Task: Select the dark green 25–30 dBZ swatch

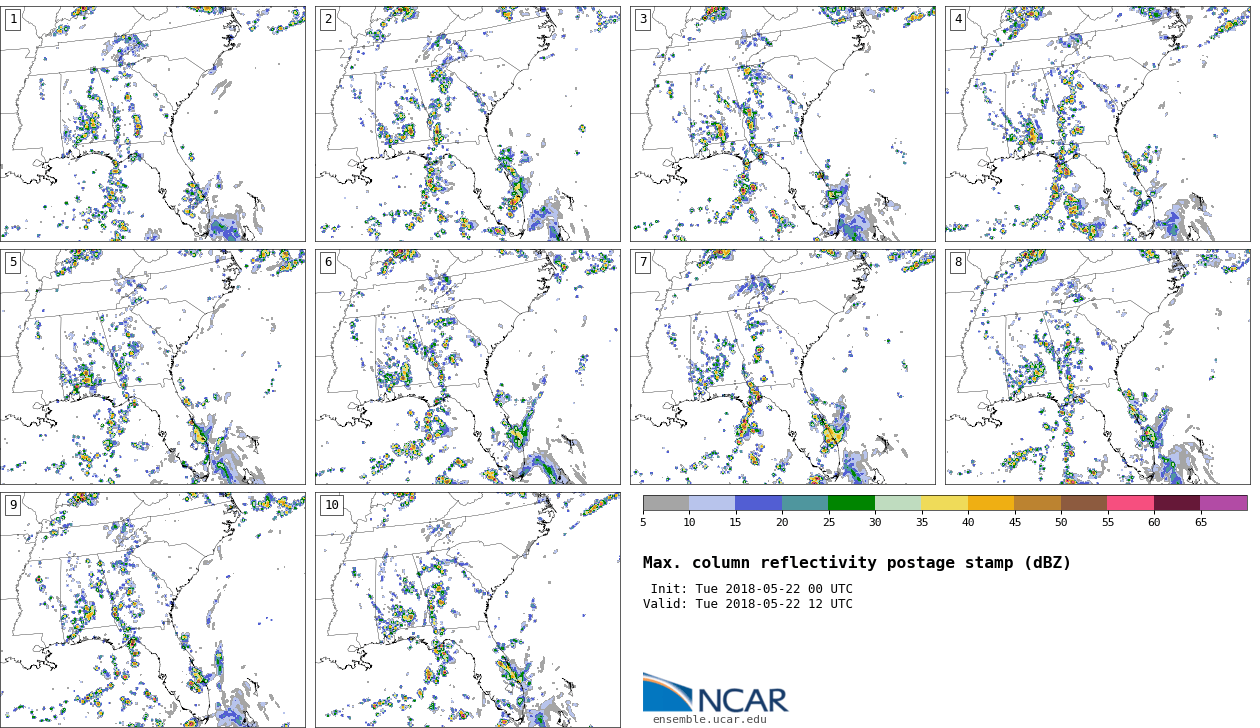Action: (851, 504)
